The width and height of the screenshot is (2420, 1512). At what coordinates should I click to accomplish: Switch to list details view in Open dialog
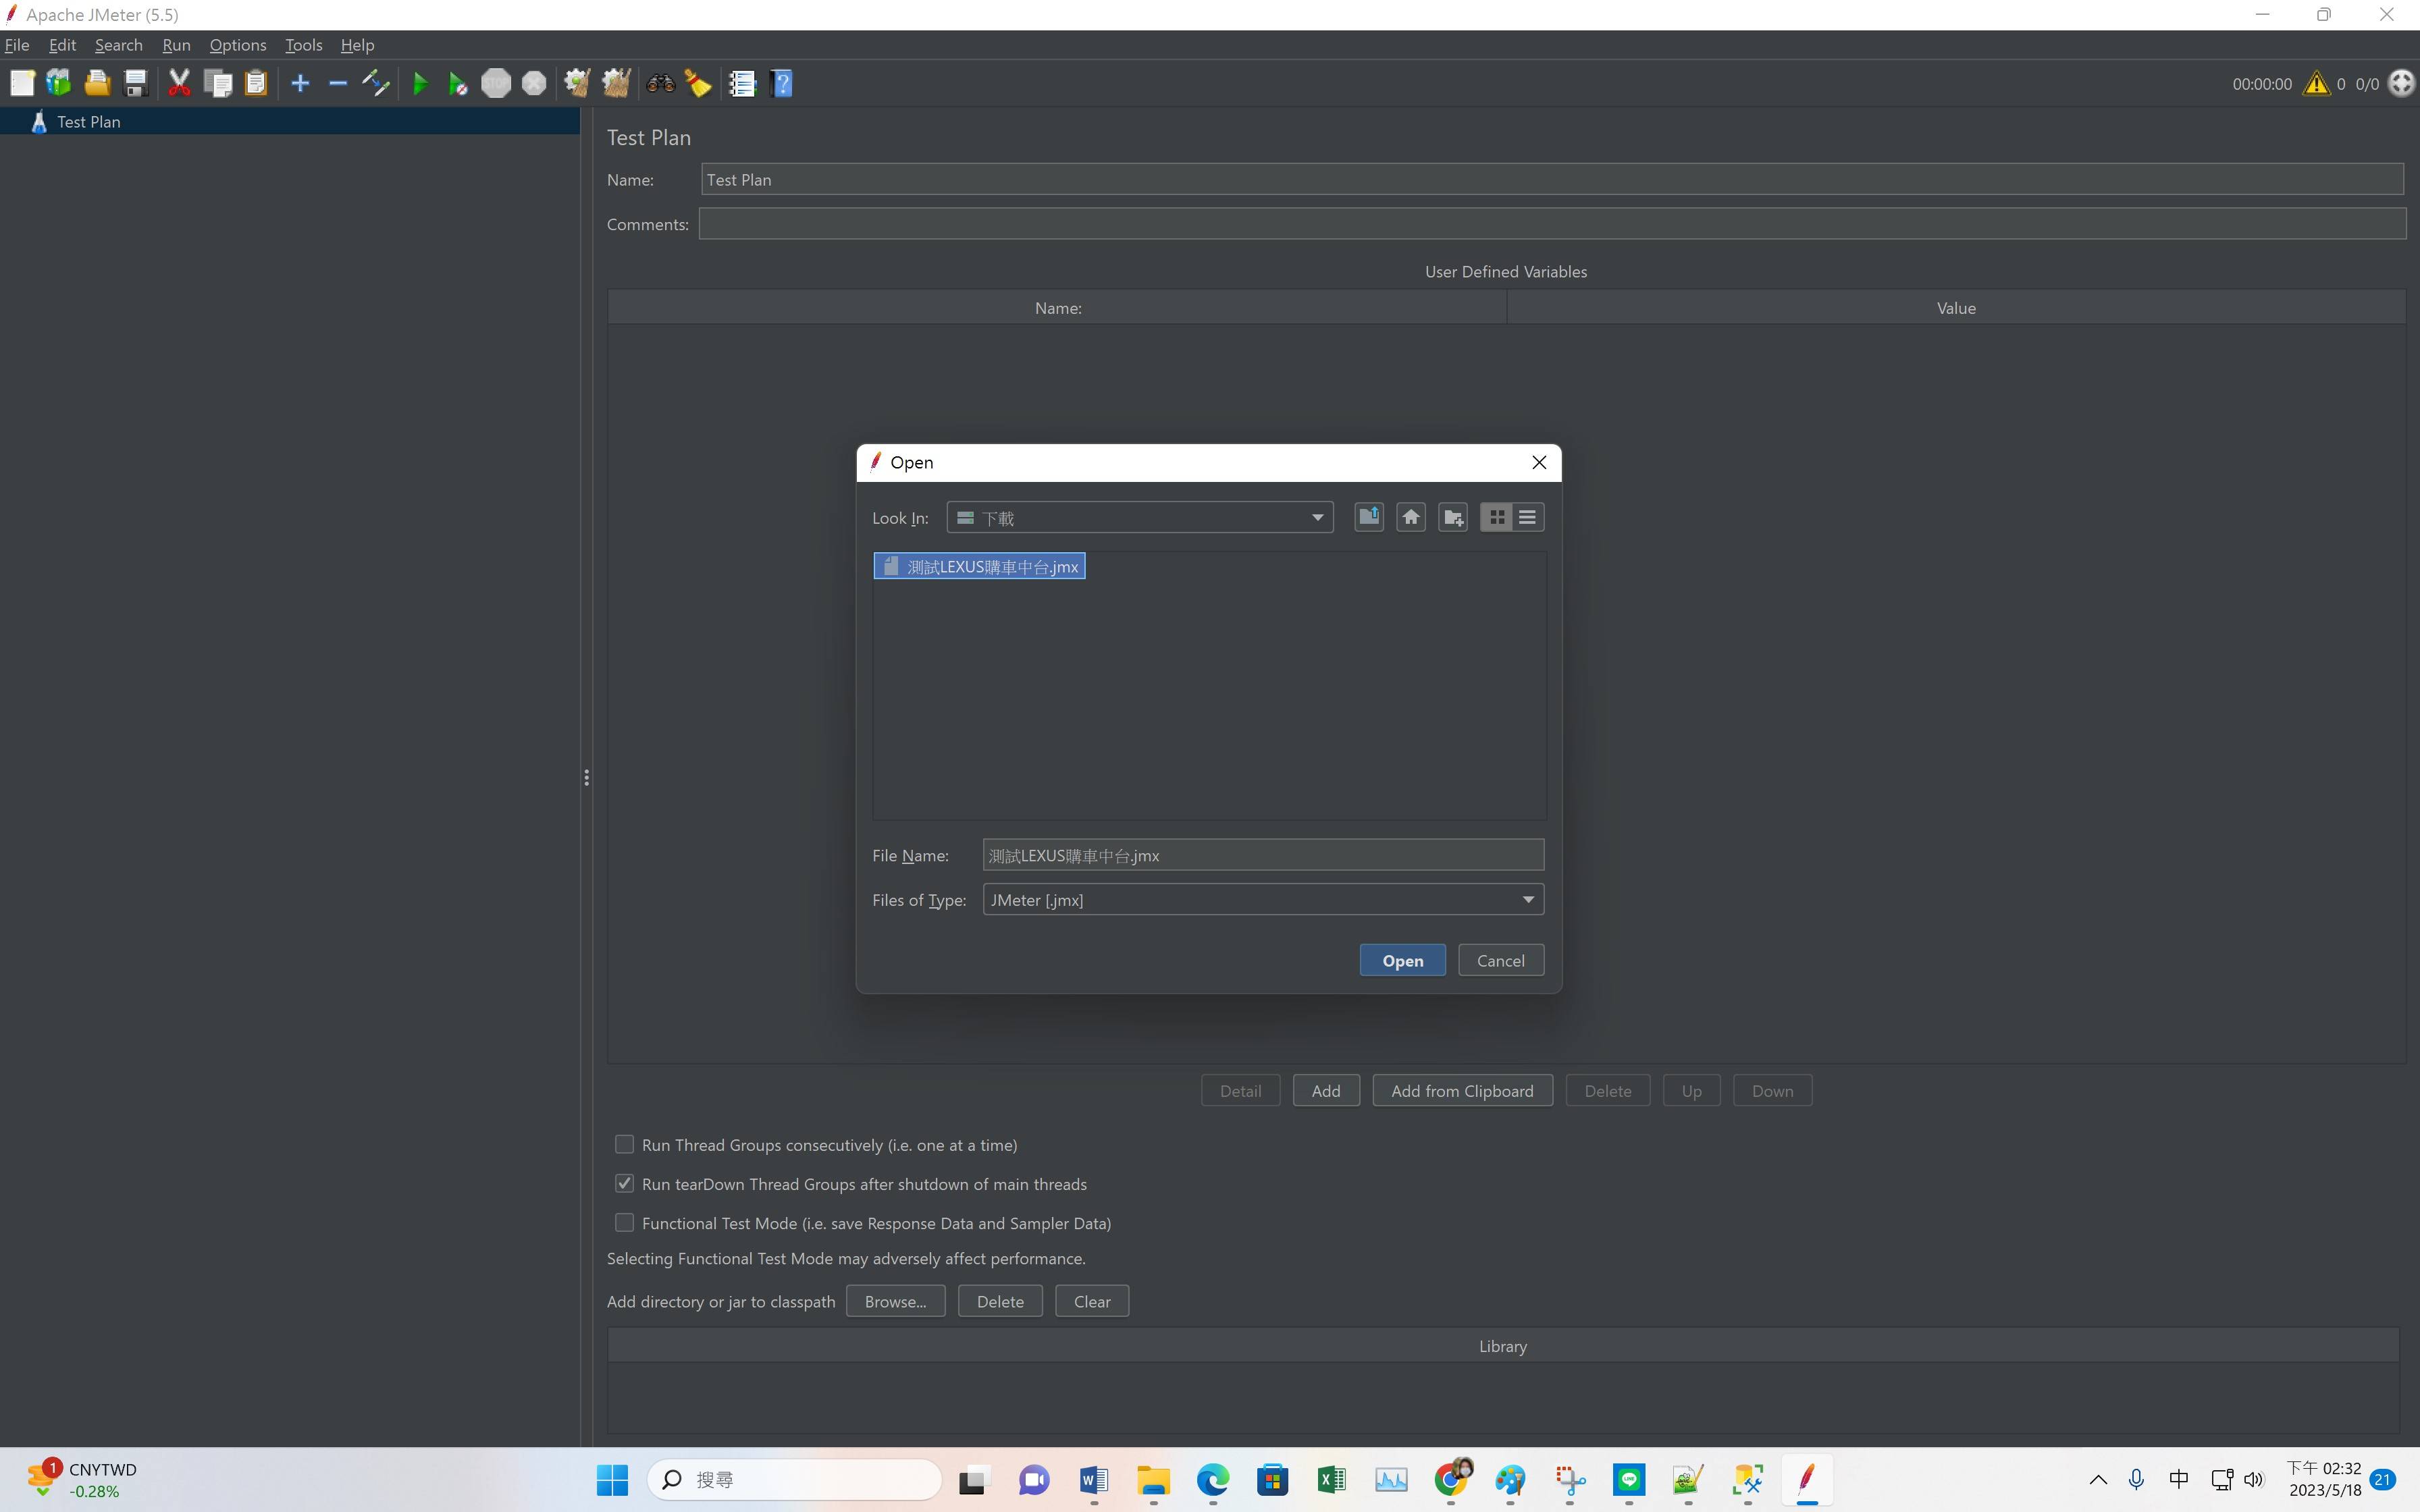[1527, 517]
